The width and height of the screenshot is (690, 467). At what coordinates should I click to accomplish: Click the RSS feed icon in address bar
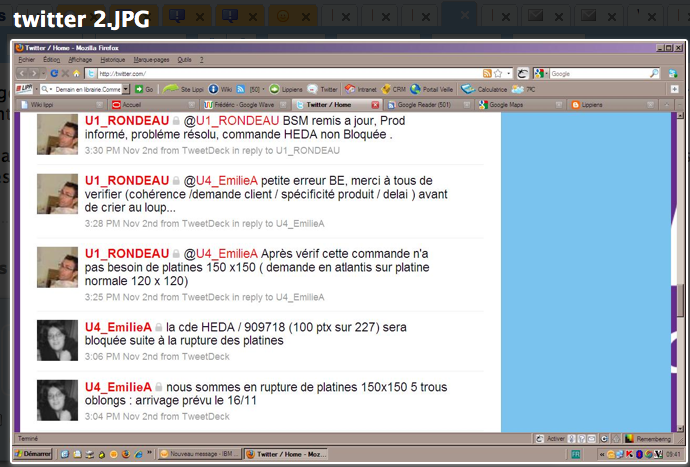click(x=487, y=74)
